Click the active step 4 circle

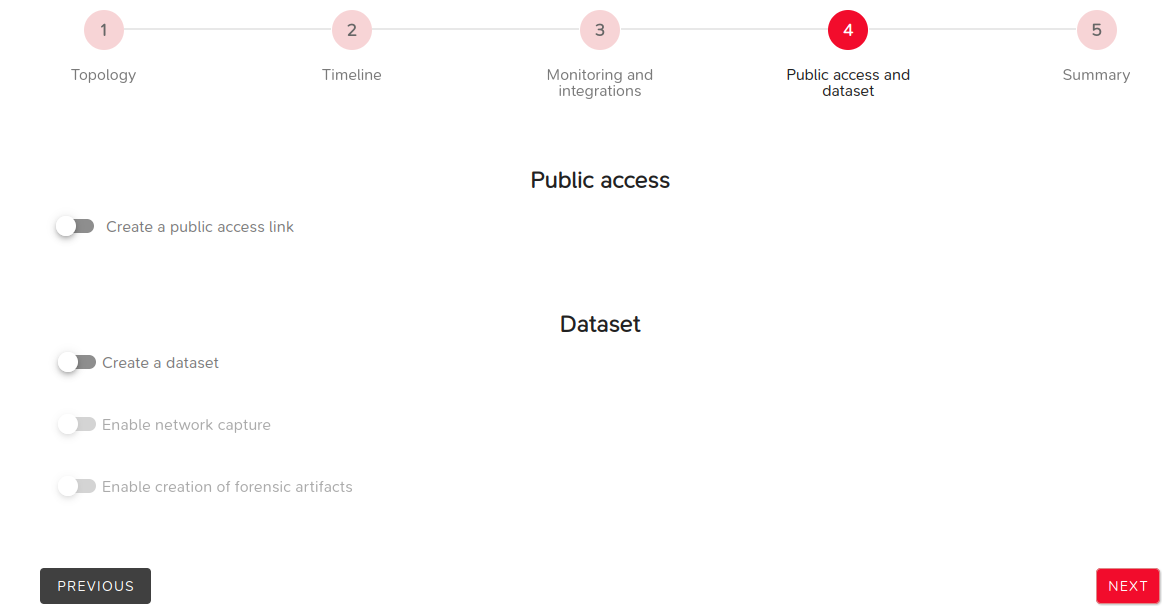848,30
